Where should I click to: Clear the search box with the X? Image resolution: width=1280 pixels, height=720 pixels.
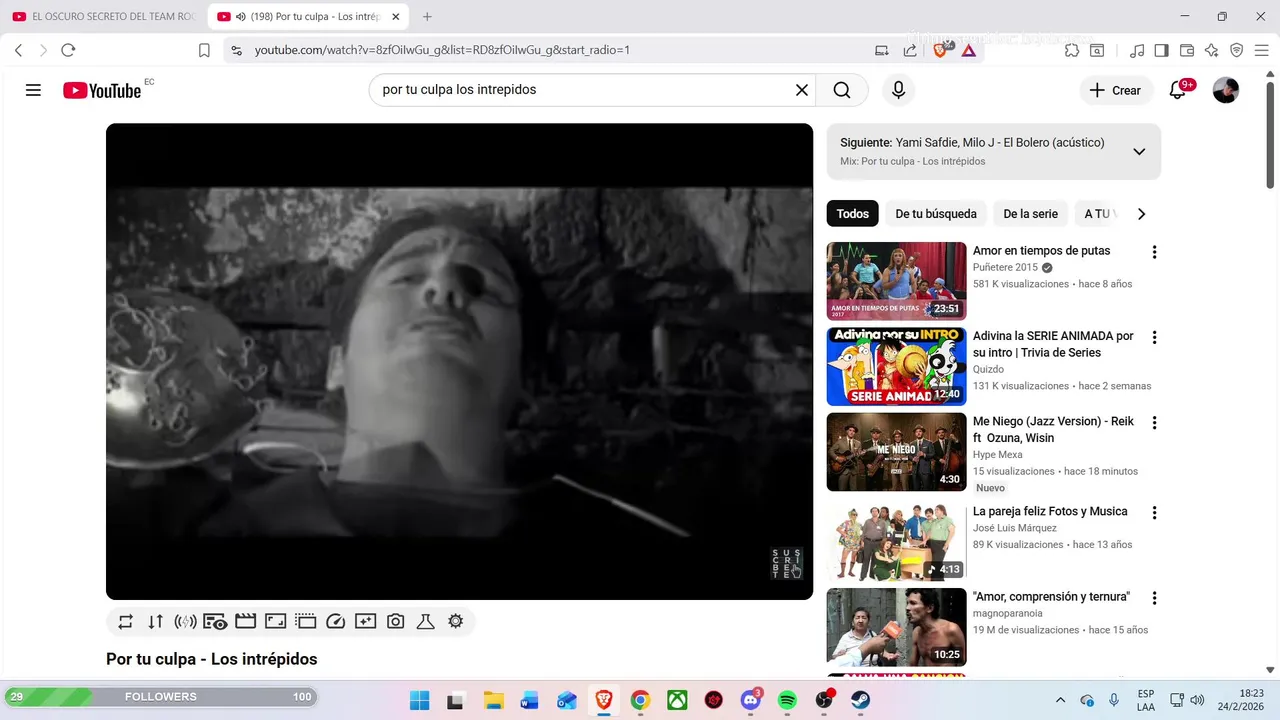(801, 90)
